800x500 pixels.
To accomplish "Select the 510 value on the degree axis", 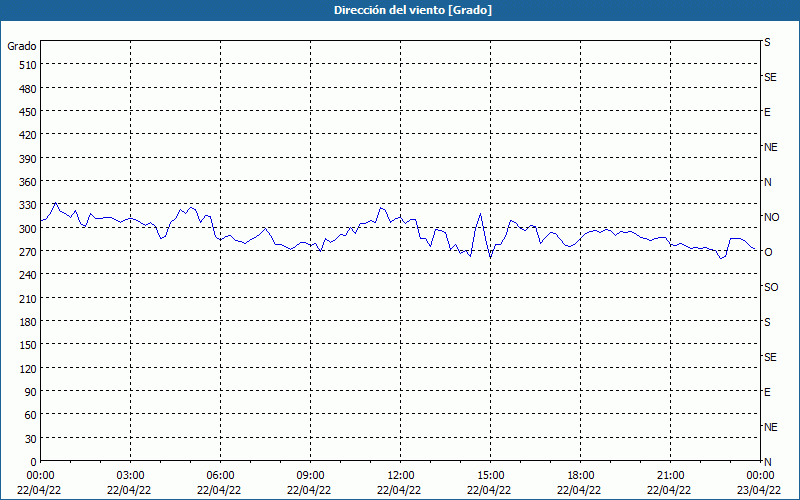I will point(28,65).
